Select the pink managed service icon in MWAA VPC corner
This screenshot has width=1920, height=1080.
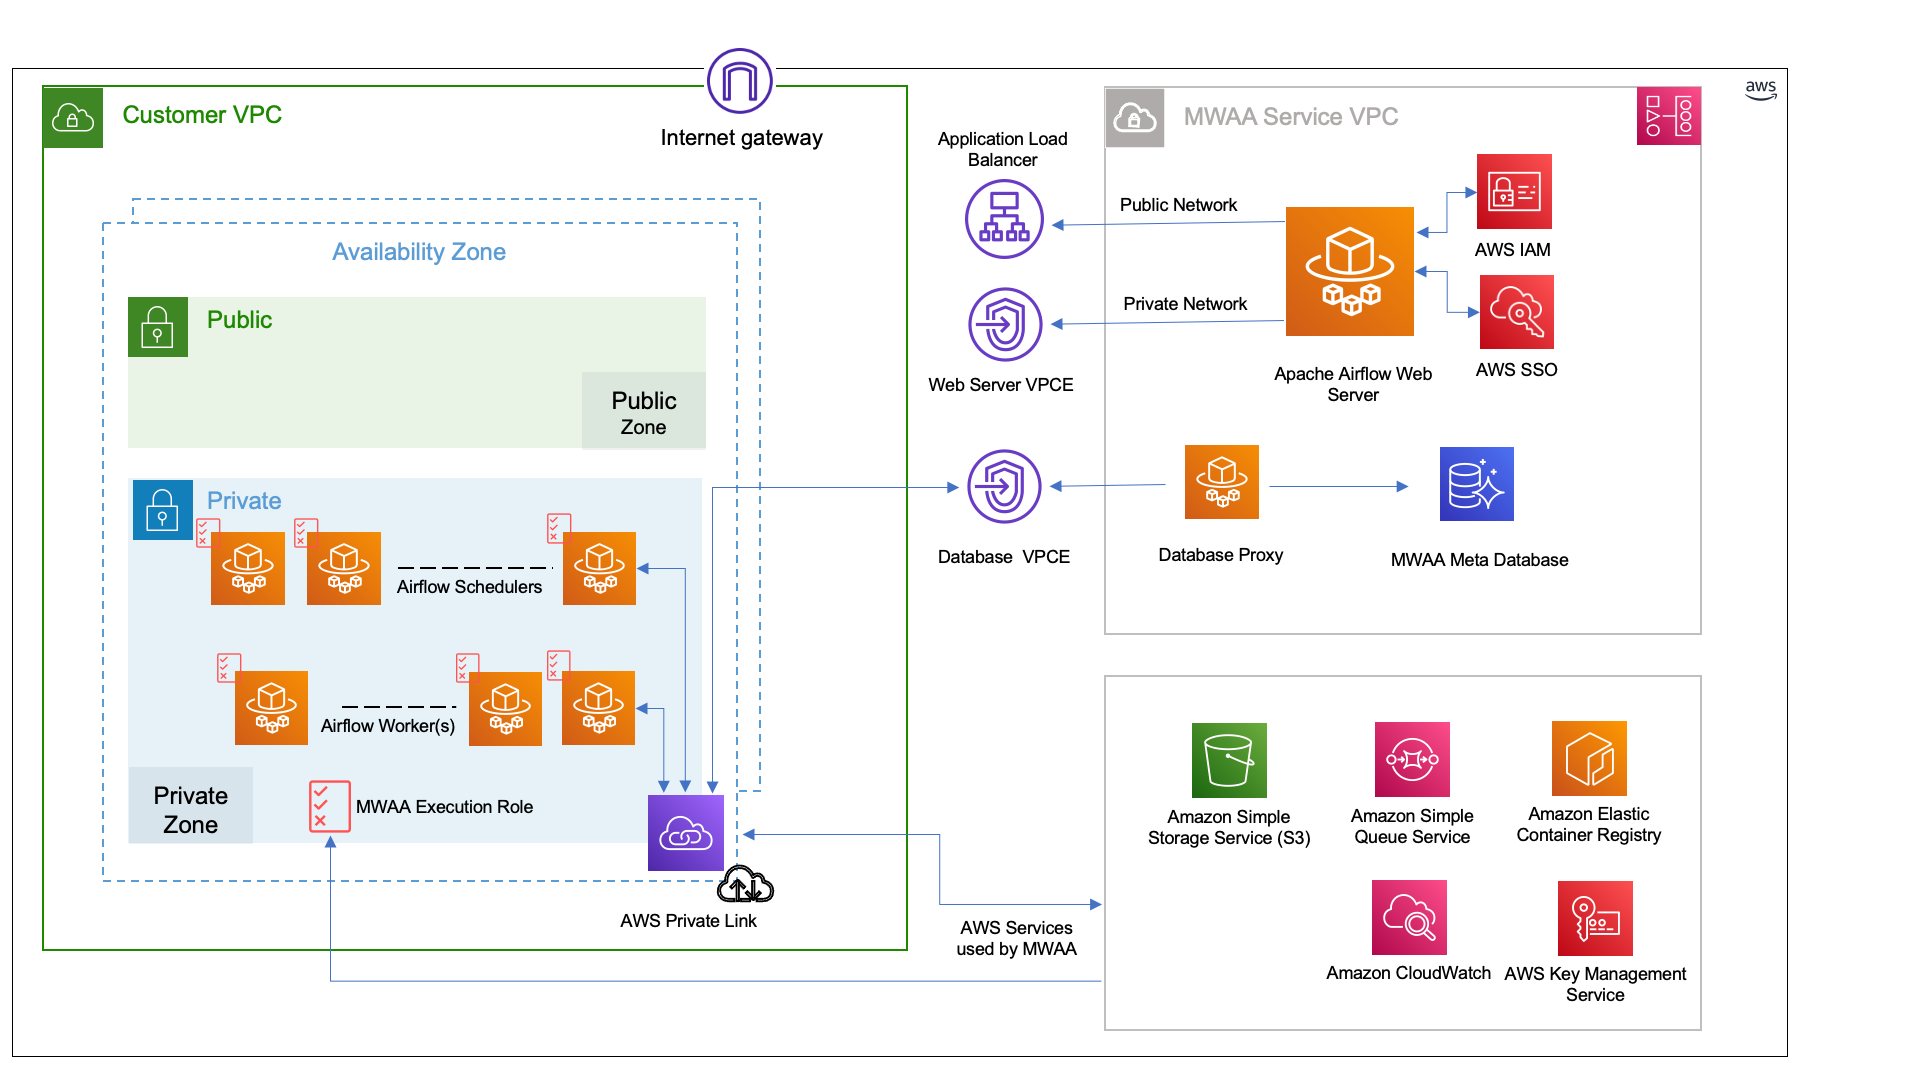coord(1668,116)
